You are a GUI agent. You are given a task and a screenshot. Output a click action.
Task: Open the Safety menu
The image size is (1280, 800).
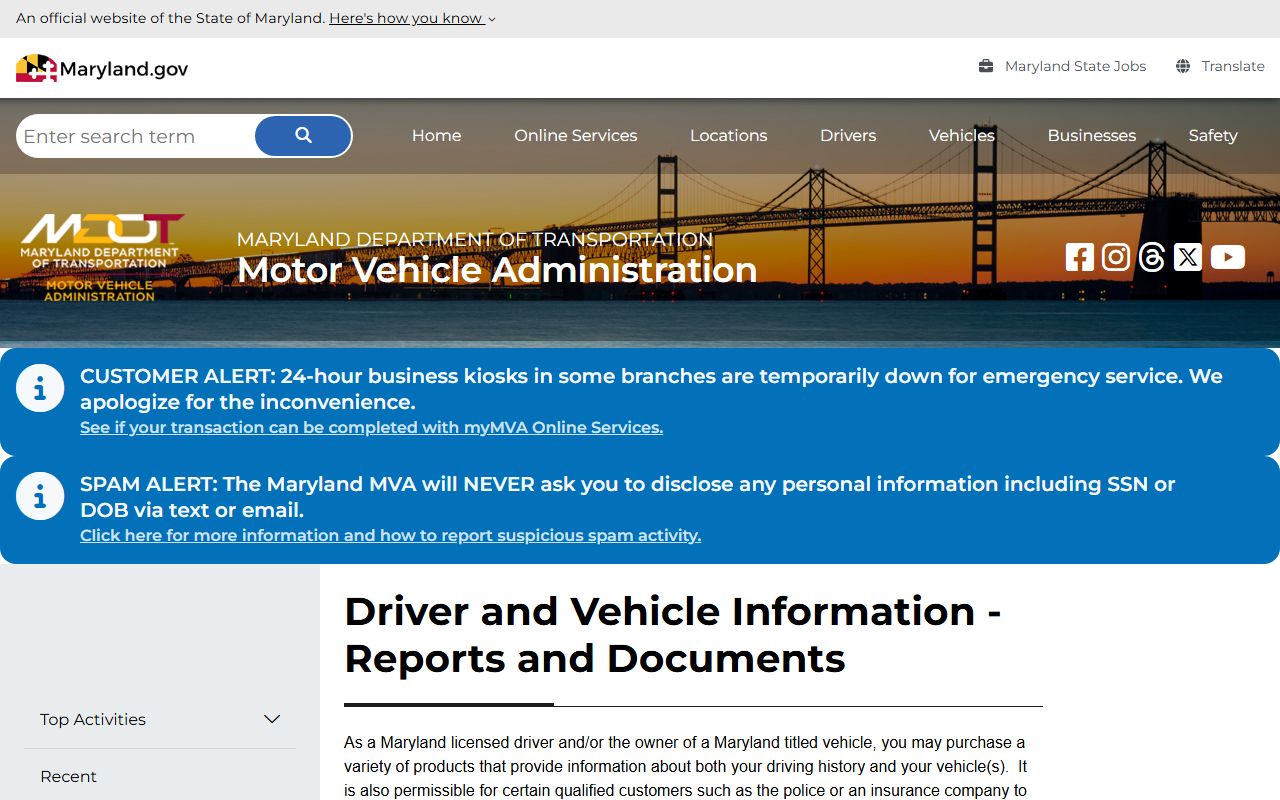(1213, 136)
